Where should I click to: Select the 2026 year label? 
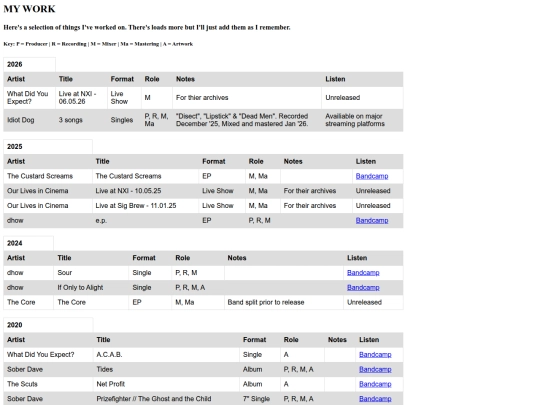click(14, 64)
